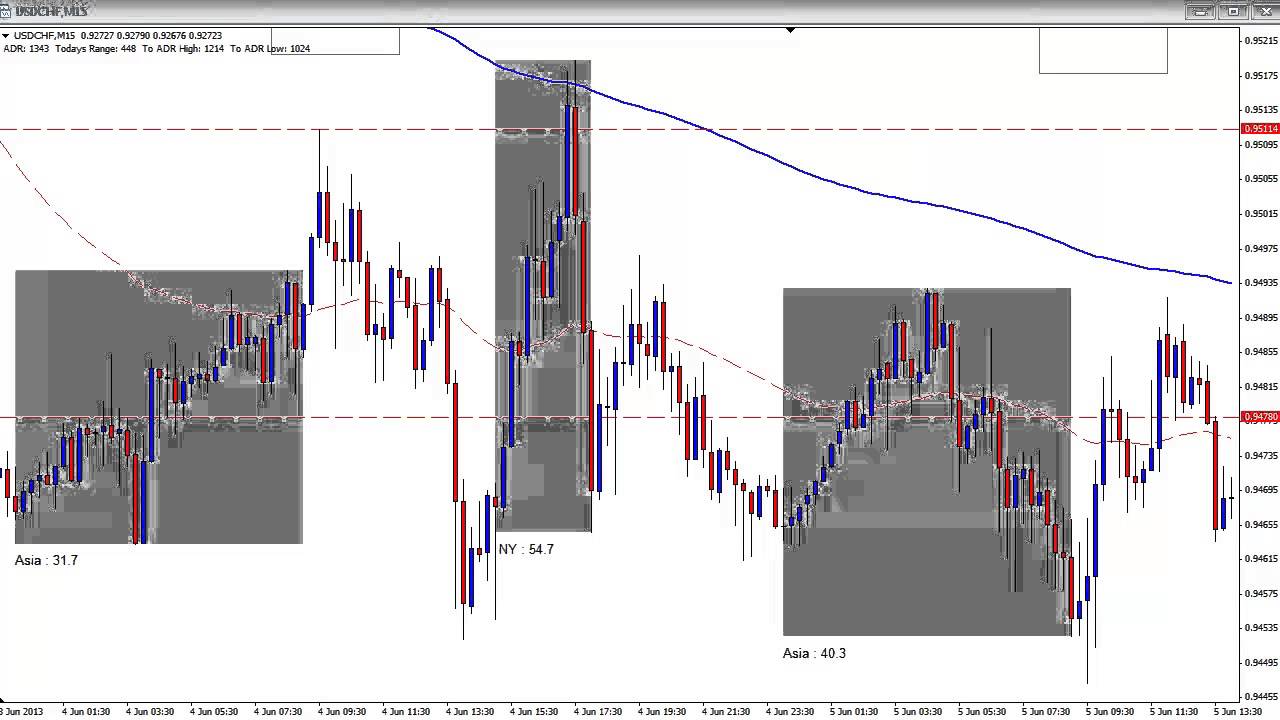Click the USDCHF,M15 title bar text

(50, 11)
